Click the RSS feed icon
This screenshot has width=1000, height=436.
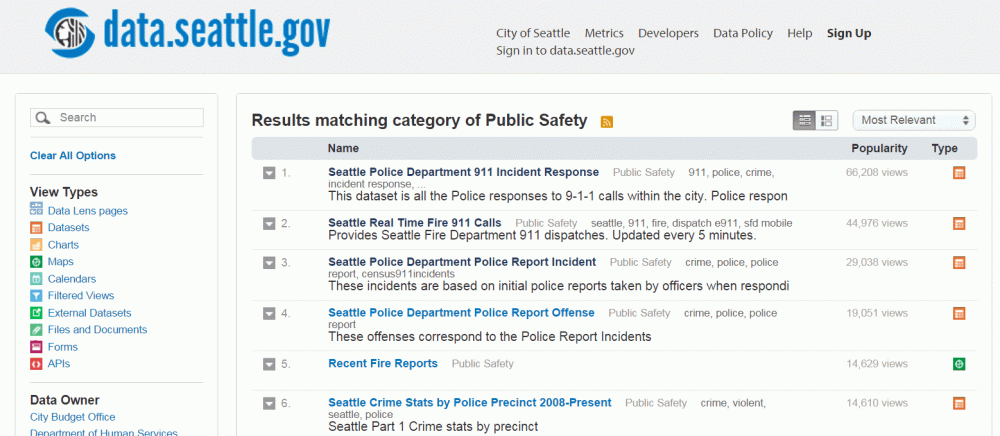(607, 122)
